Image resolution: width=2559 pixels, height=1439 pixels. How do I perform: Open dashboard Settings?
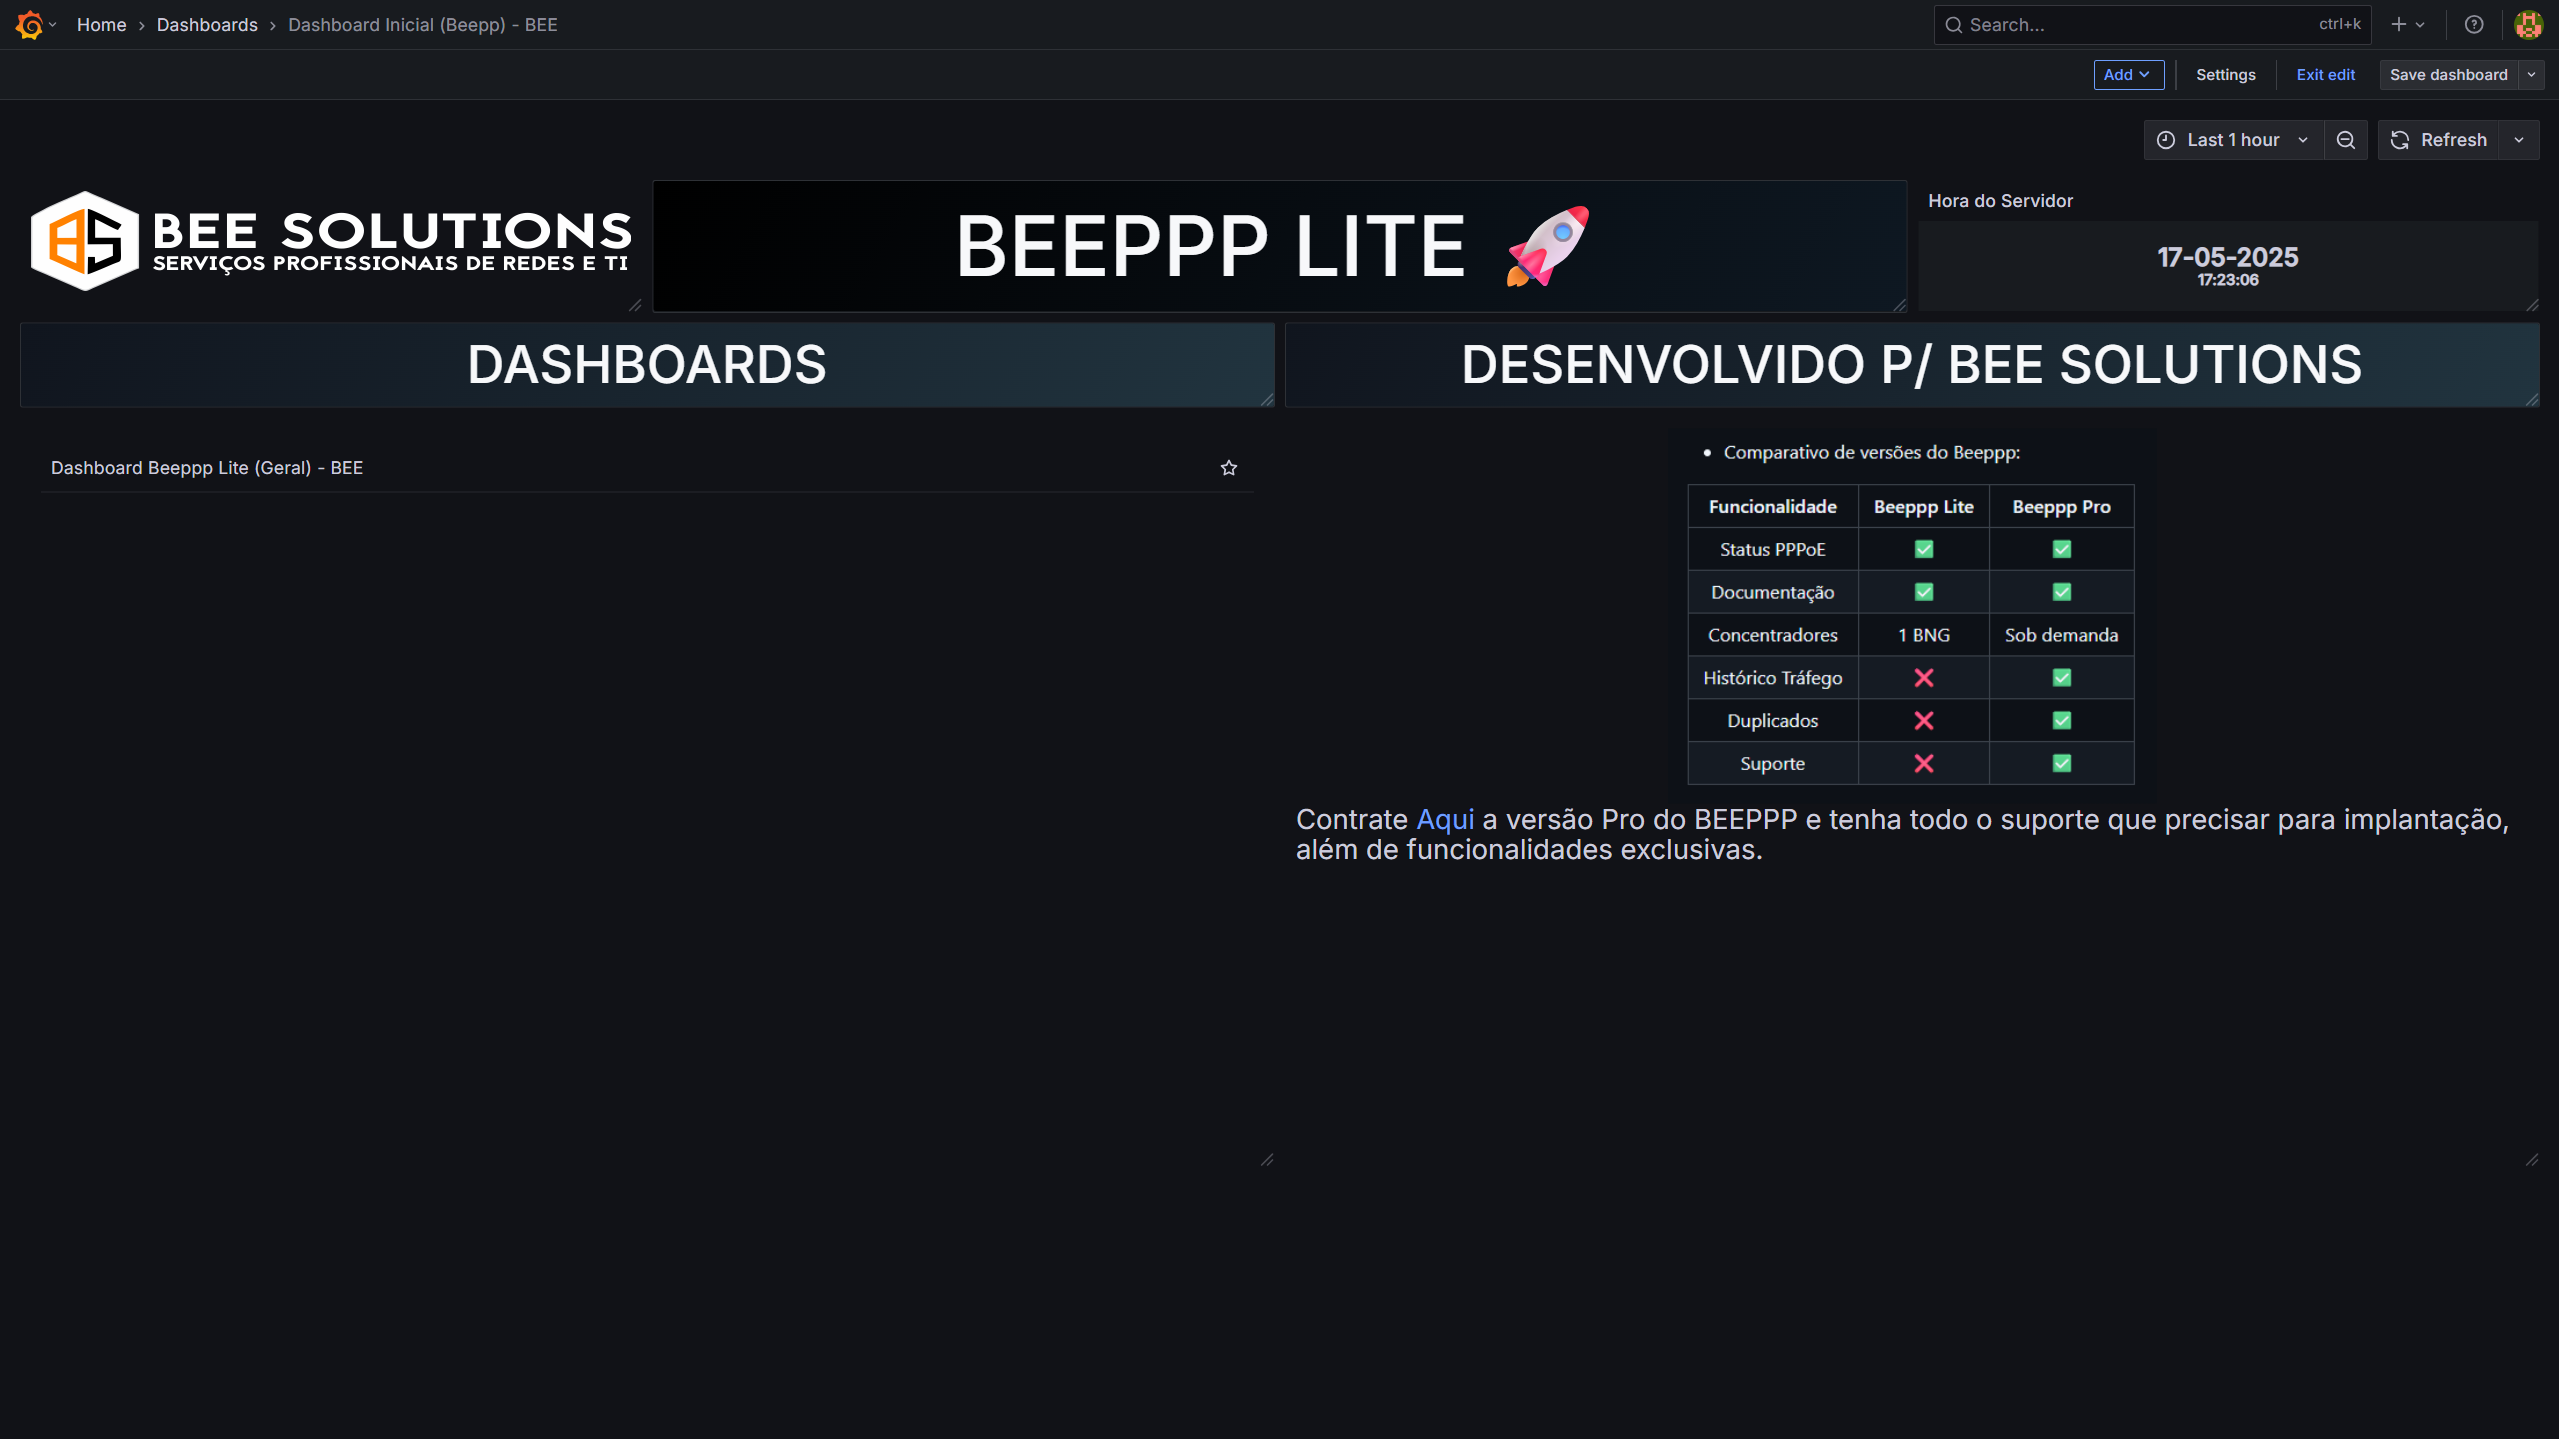pyautogui.click(x=2225, y=74)
